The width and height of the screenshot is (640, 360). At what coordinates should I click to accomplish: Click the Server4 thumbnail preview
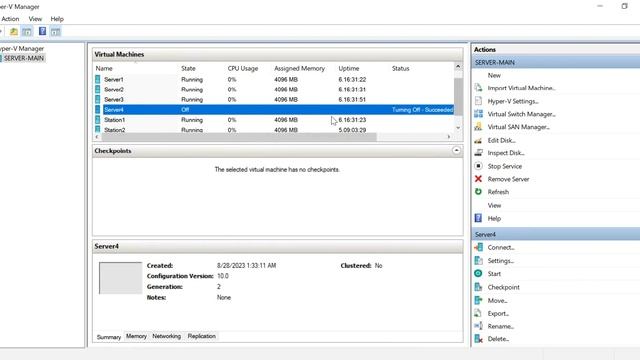(120, 278)
